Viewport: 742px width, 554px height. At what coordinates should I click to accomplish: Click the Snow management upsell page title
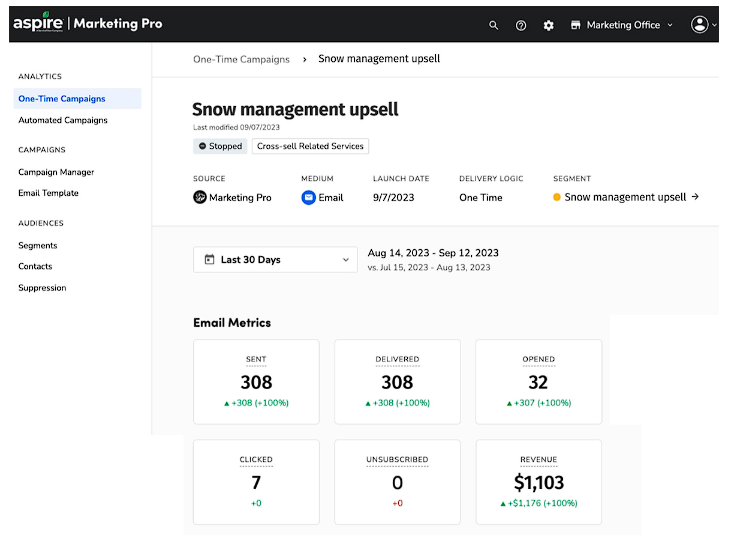(295, 109)
